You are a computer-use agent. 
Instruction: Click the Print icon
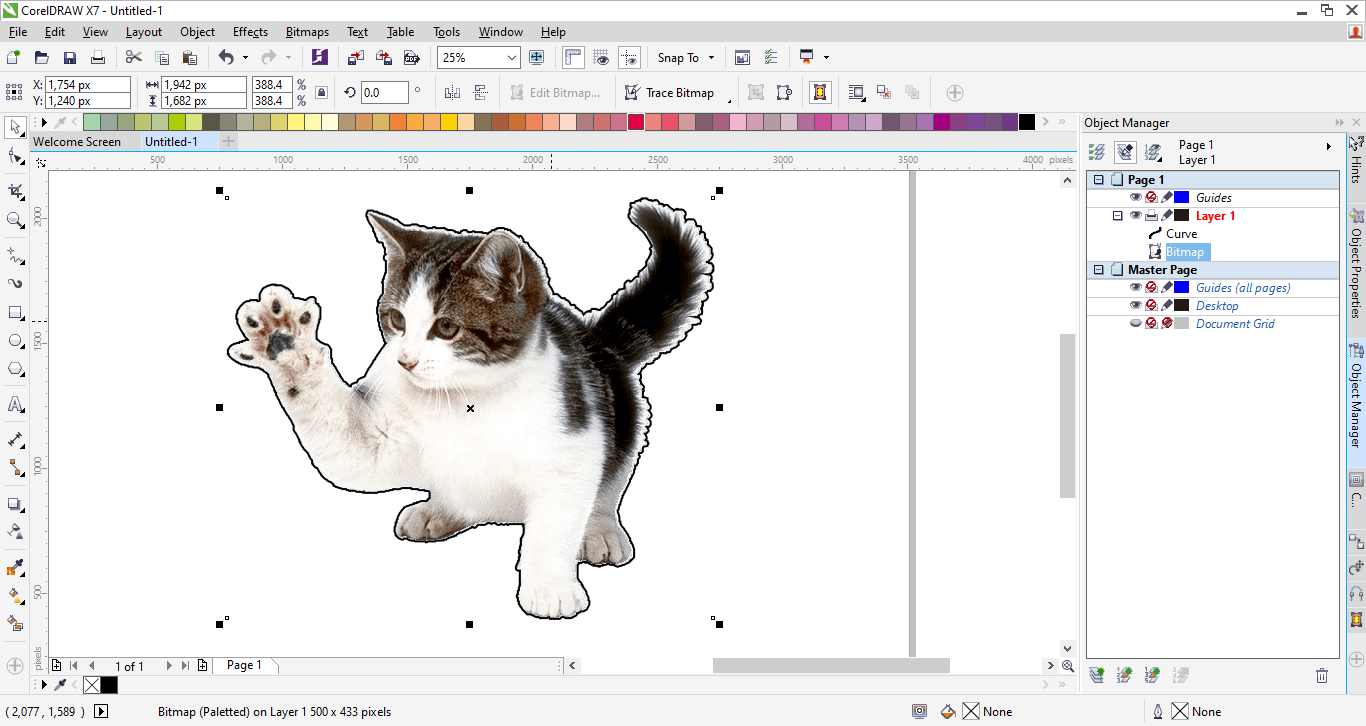click(x=98, y=58)
